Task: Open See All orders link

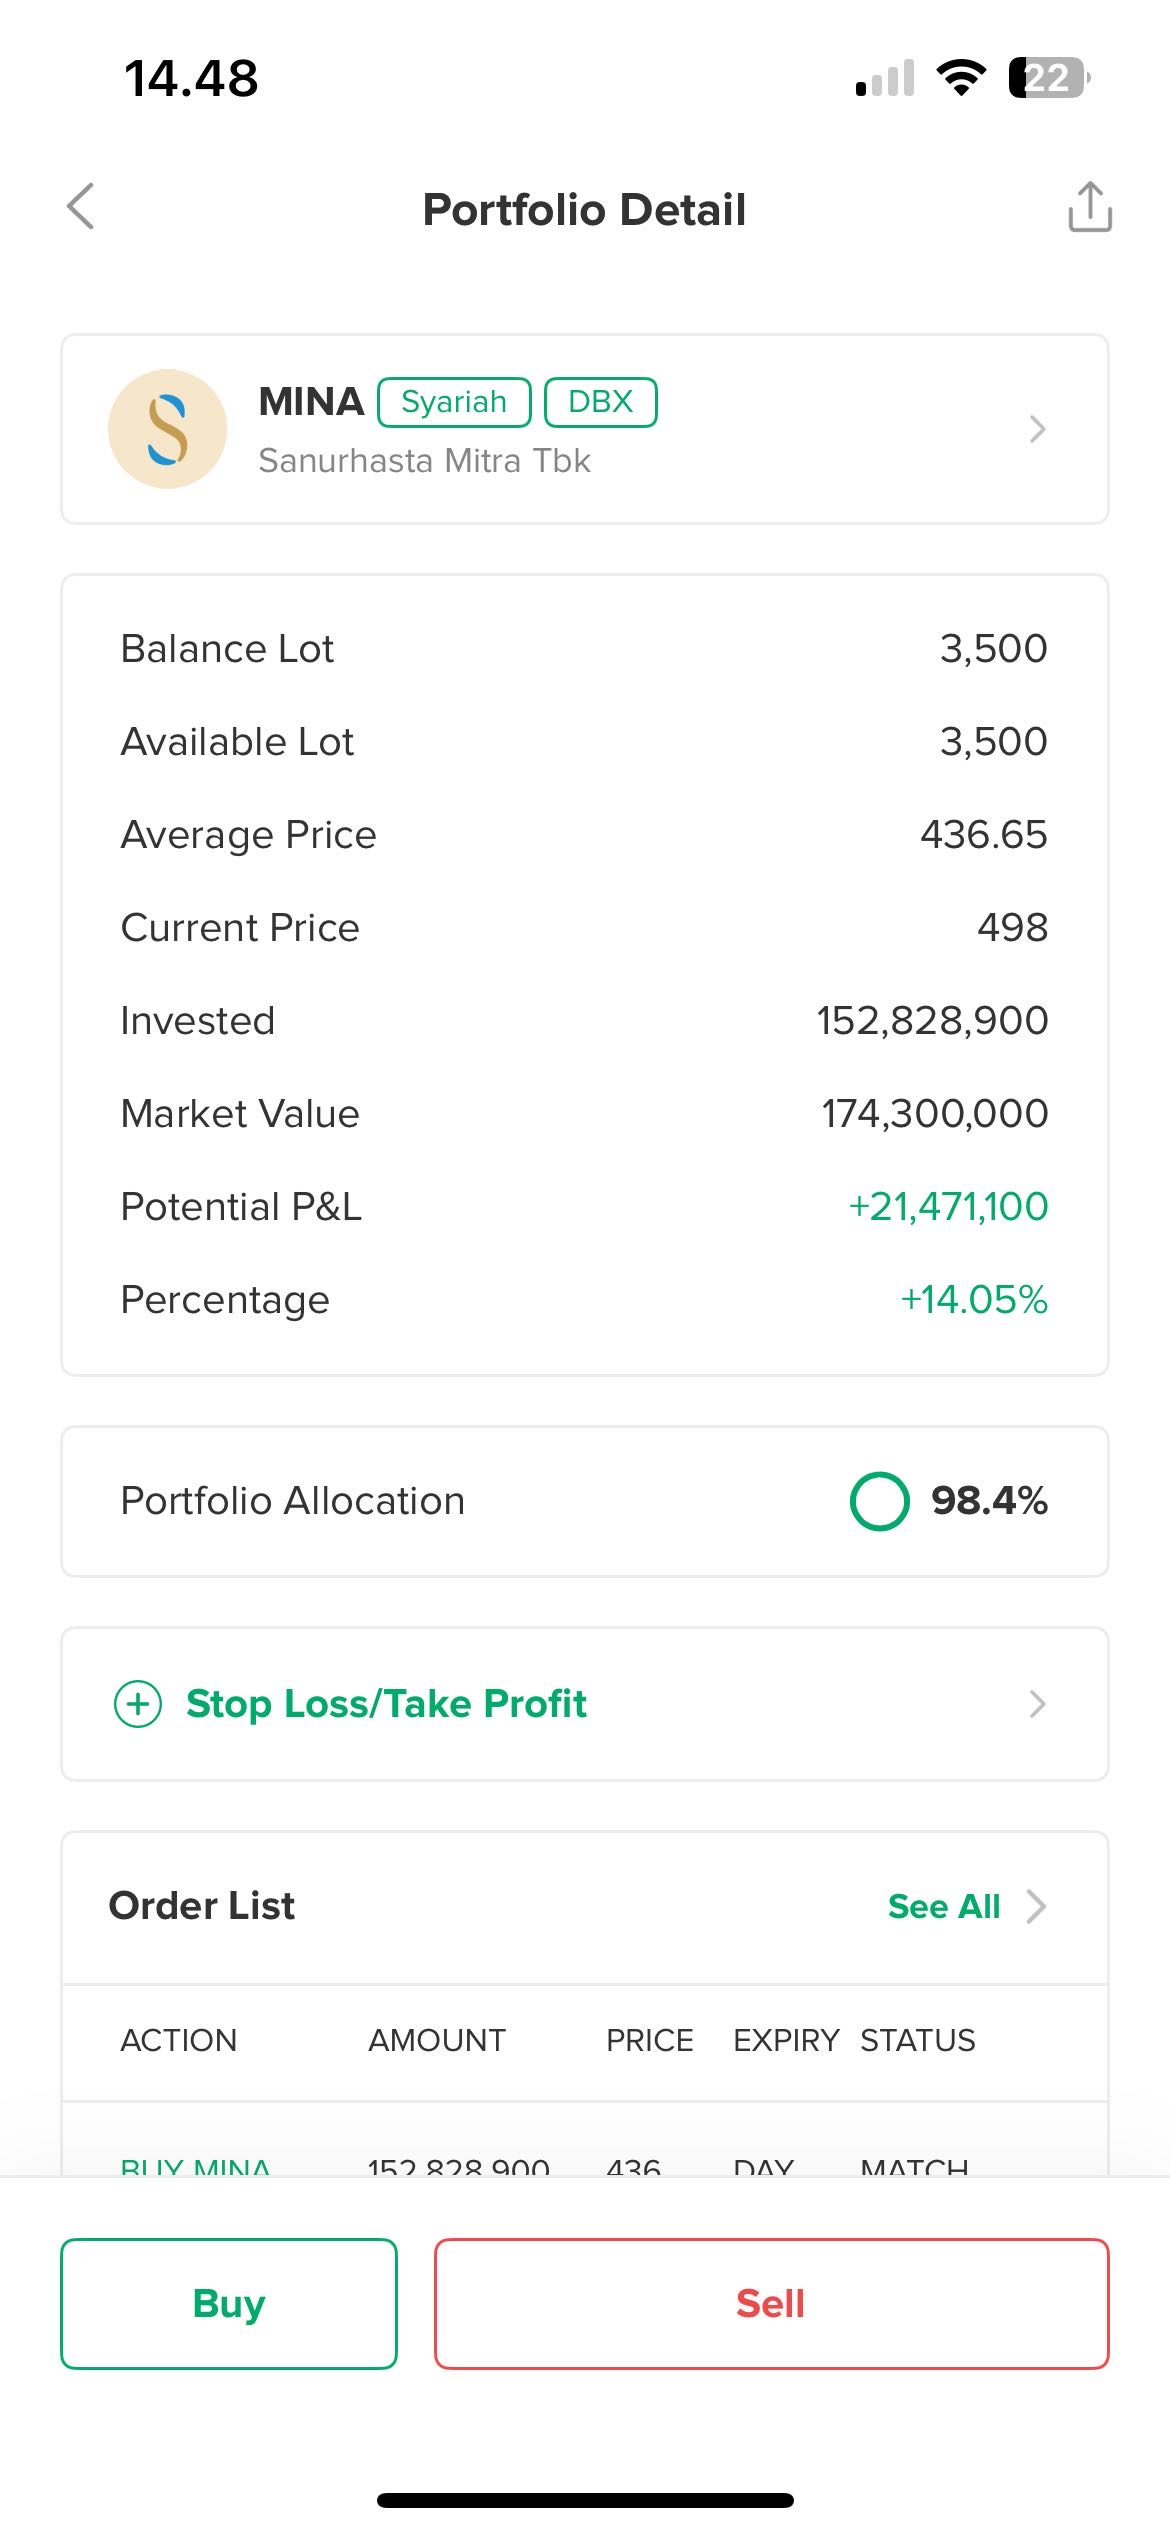Action: tap(943, 1907)
